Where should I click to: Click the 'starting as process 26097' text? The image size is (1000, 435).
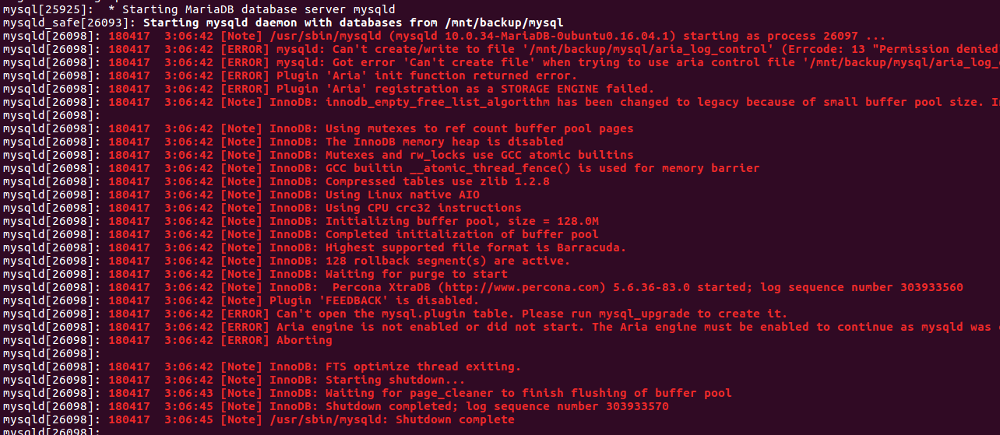[x=719, y=35]
